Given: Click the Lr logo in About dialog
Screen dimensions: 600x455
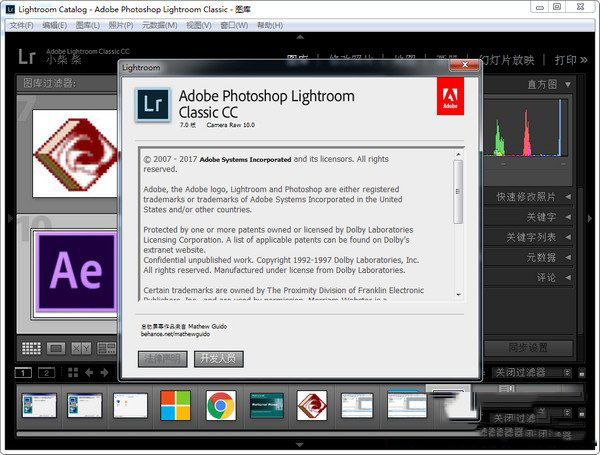Looking at the screenshot, I should click(x=153, y=105).
